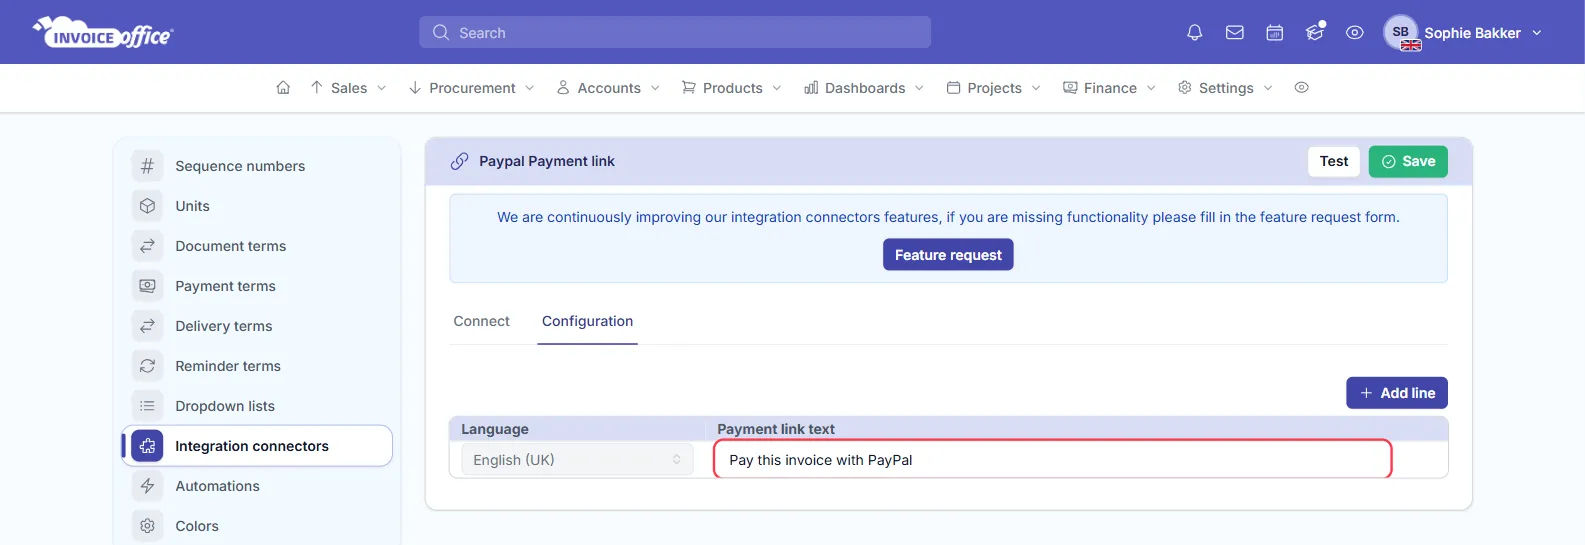Click the eye icon after Settings menu

pyautogui.click(x=1301, y=88)
